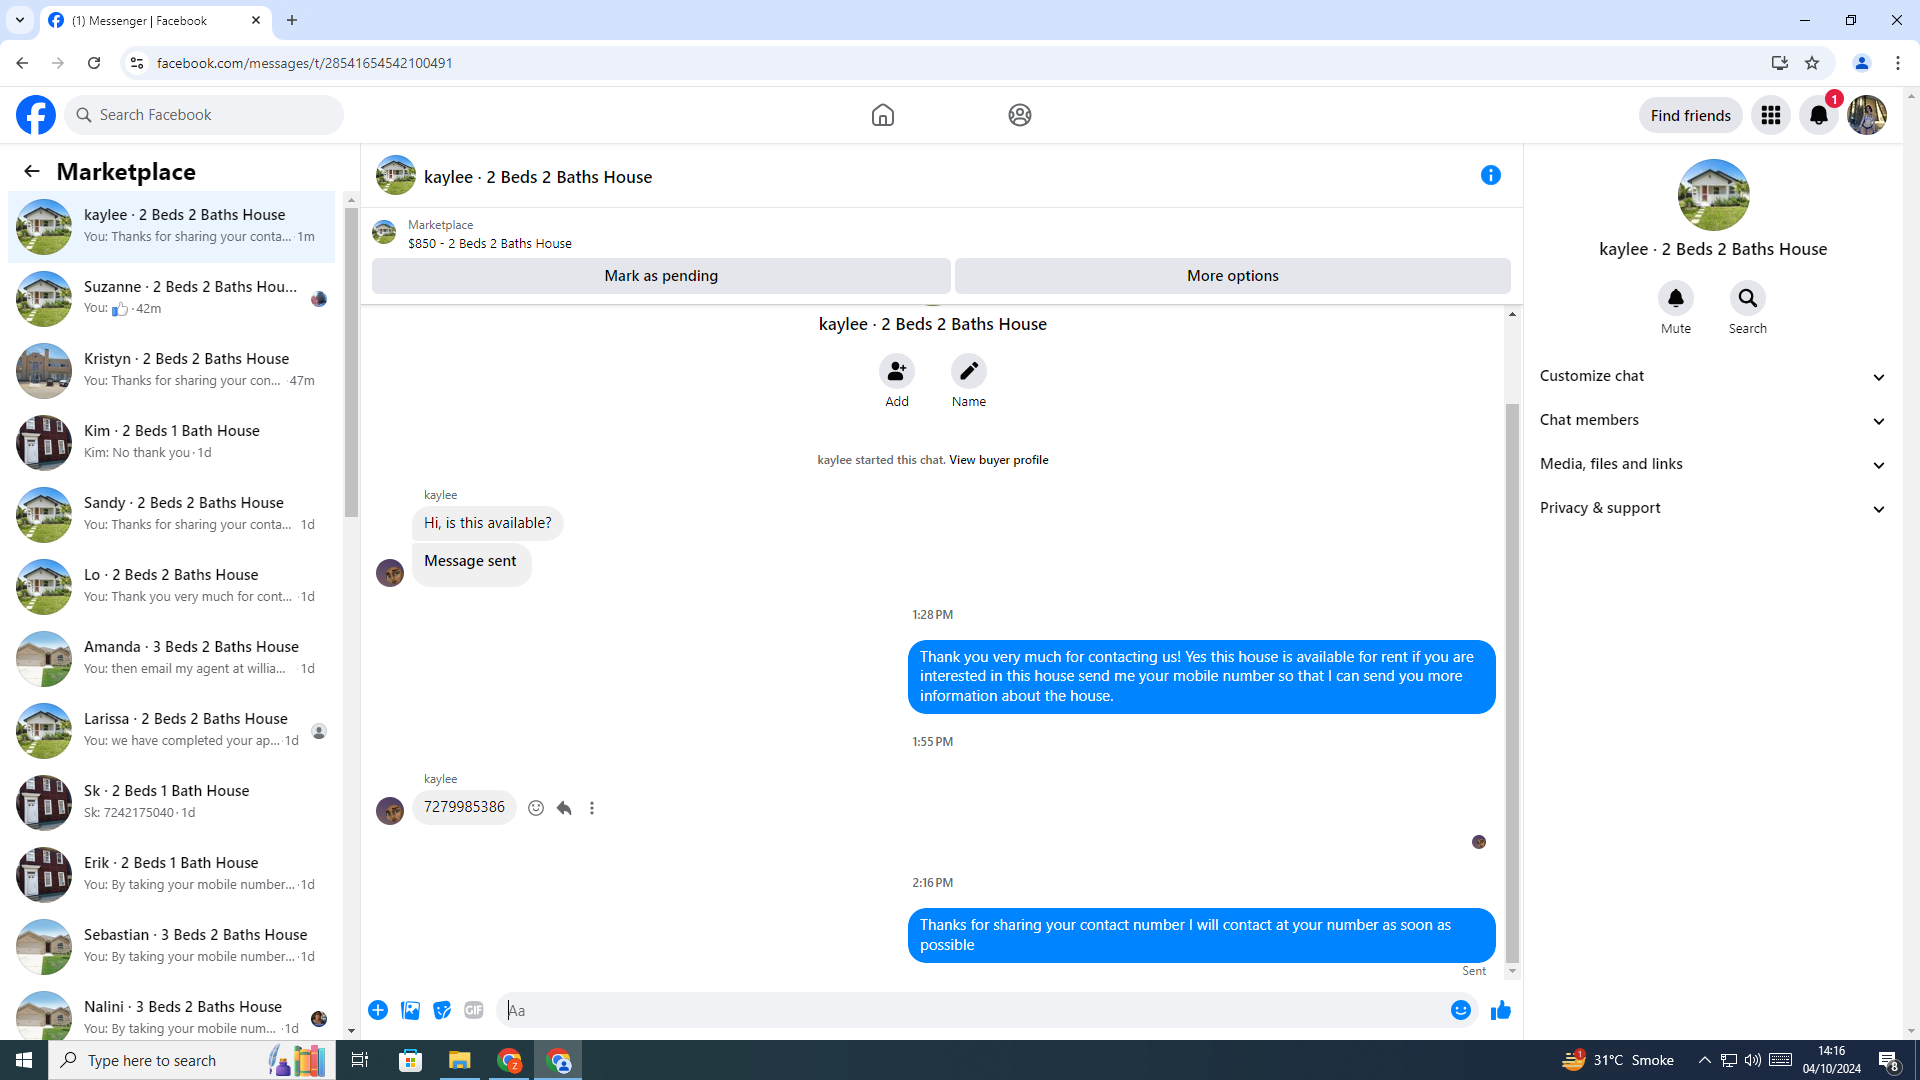Open the Windows Start menu
This screenshot has height=1080, width=1920.
point(24,1060)
